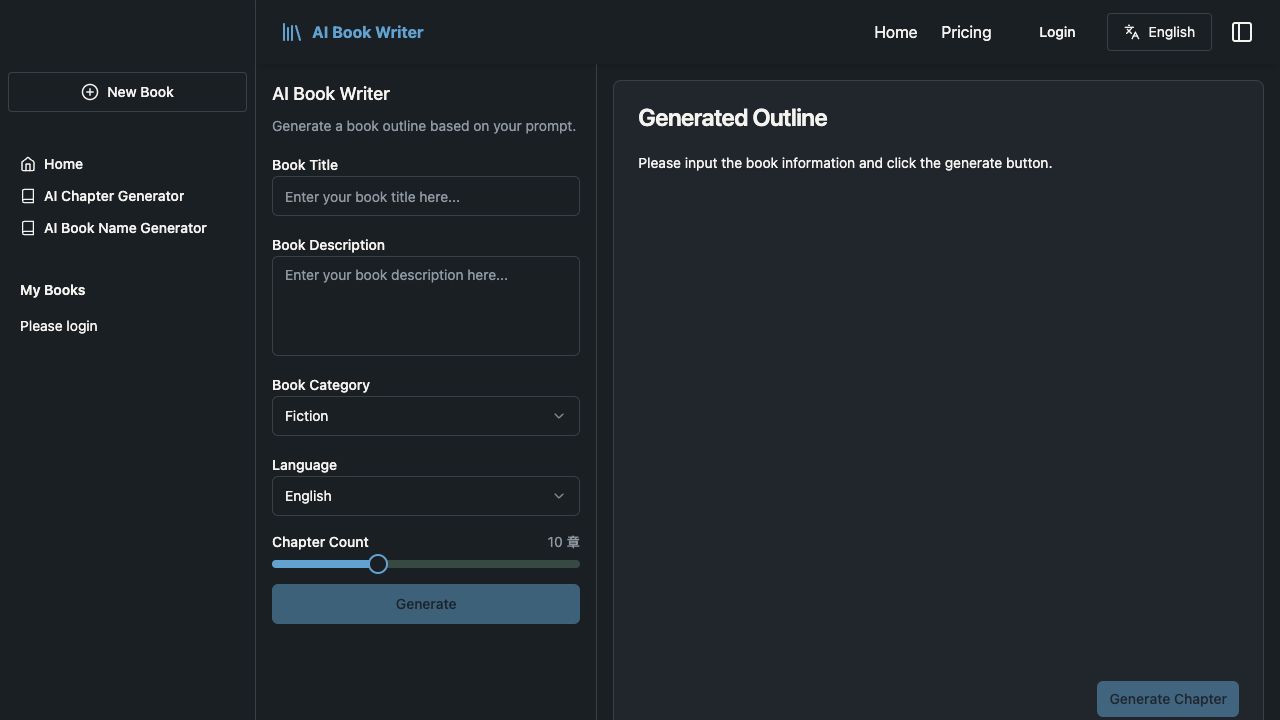
Task: Open the Pricing page from top navigation
Action: click(x=966, y=32)
